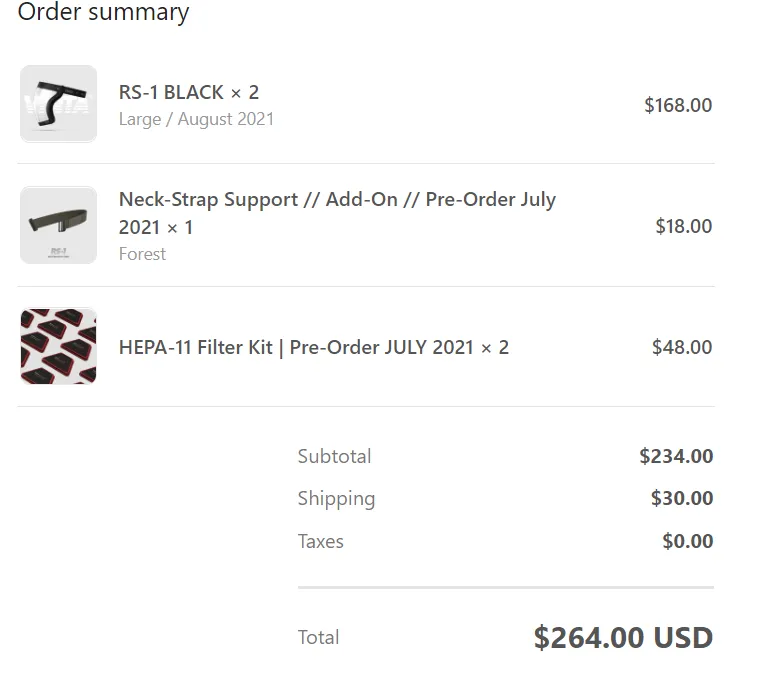Screen dimensions: 775x689
Task: Click the $48.00 filter kit price
Action: [x=682, y=347]
